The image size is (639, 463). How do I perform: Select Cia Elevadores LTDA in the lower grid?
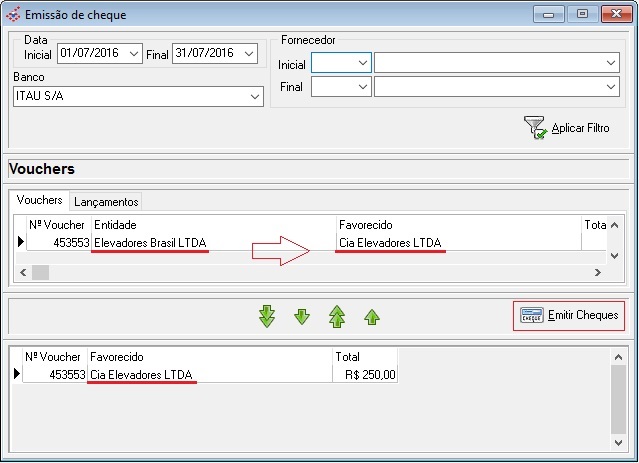pyautogui.click(x=141, y=375)
